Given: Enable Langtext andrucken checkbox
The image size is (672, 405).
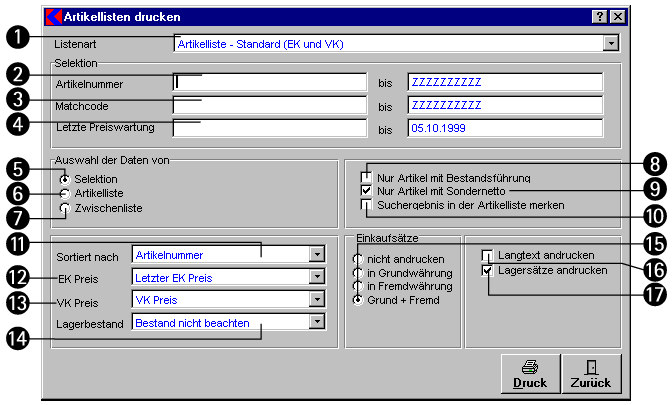Looking at the screenshot, I should (x=488, y=256).
